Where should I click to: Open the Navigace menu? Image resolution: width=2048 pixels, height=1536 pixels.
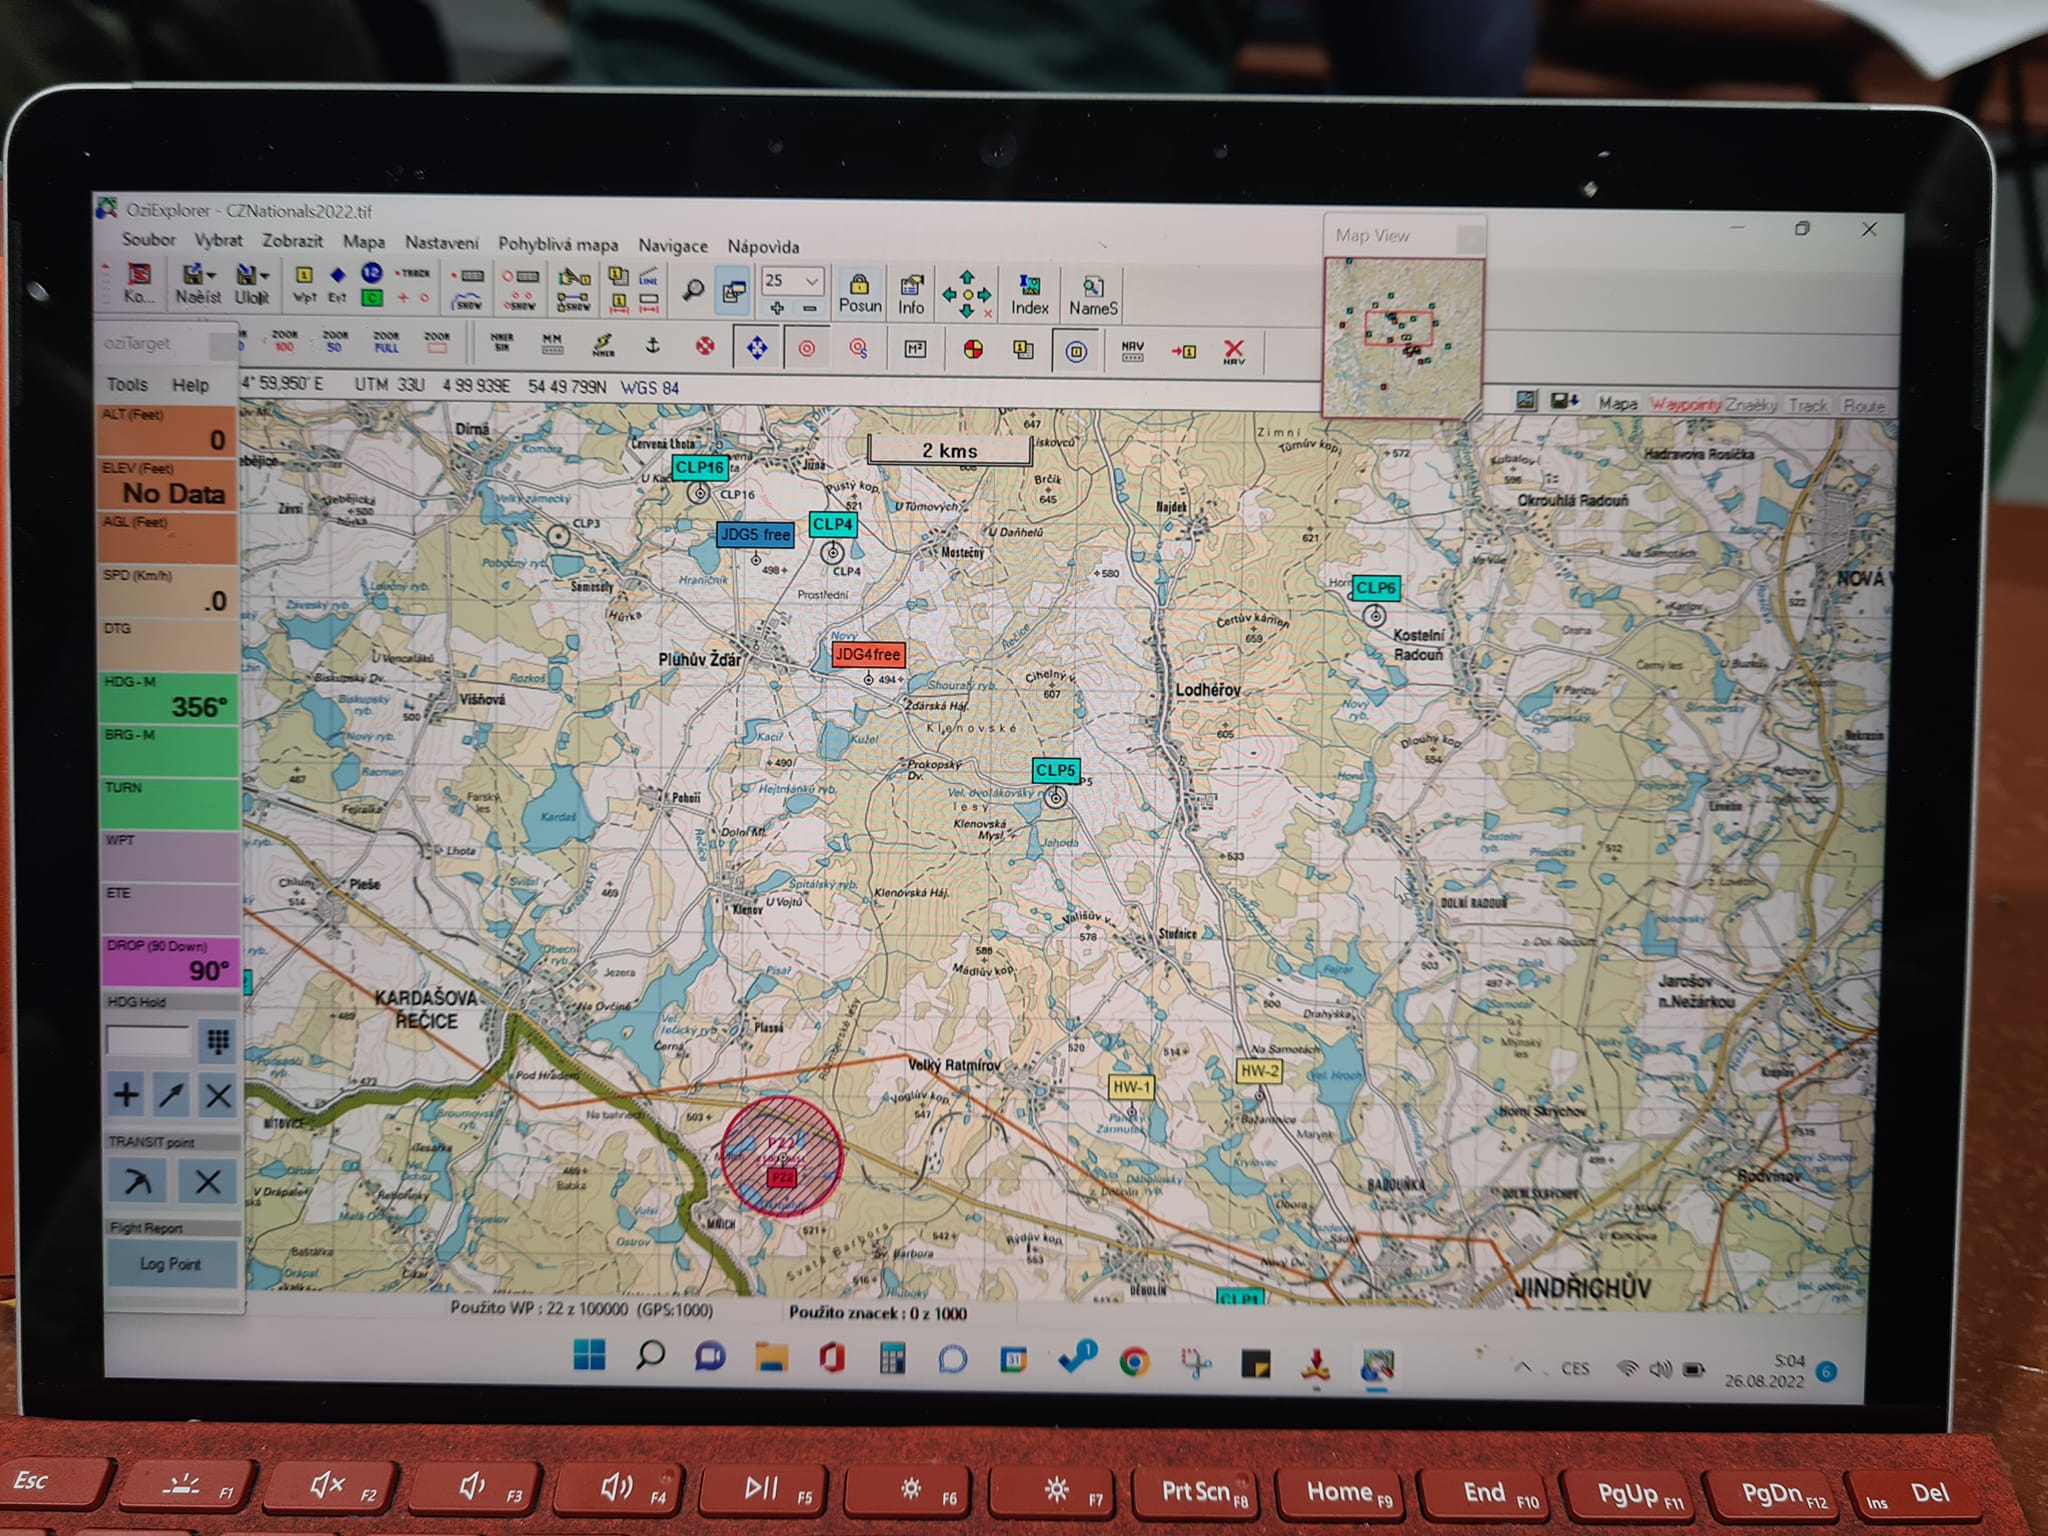click(673, 245)
